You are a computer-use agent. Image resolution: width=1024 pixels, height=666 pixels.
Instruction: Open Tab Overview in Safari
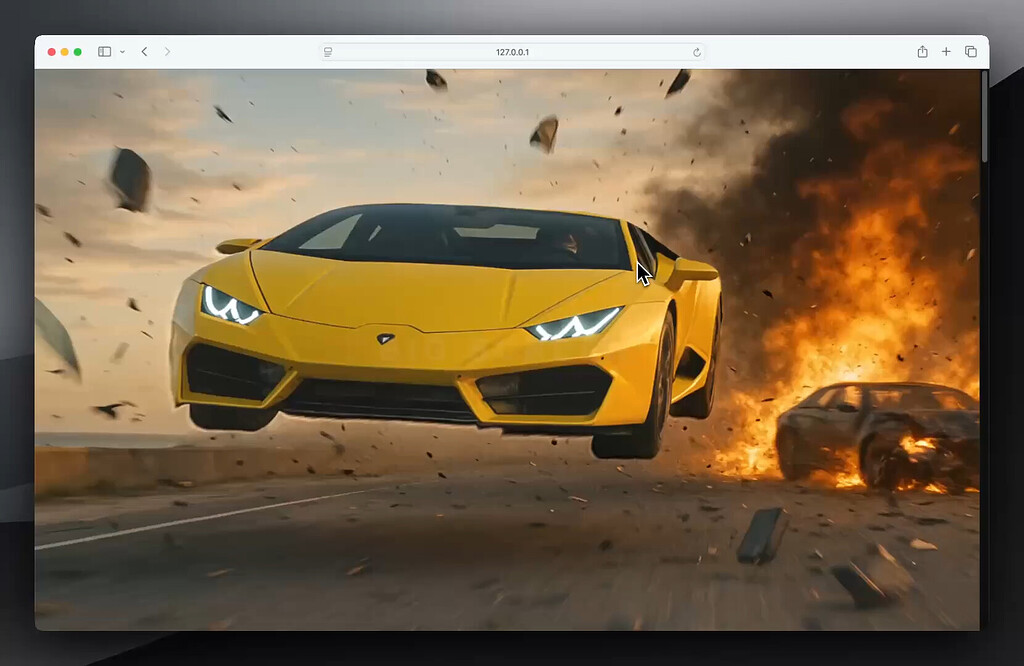coord(971,51)
